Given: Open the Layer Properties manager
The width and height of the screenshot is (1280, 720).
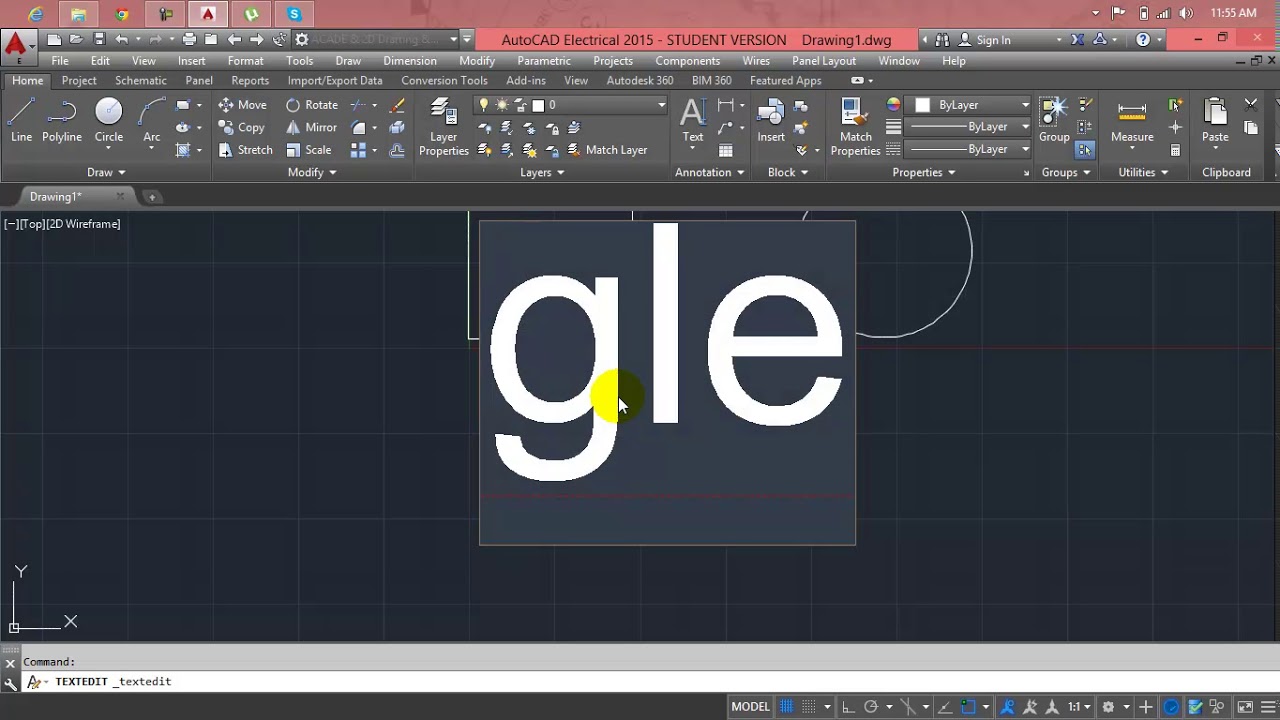Looking at the screenshot, I should coord(444,127).
